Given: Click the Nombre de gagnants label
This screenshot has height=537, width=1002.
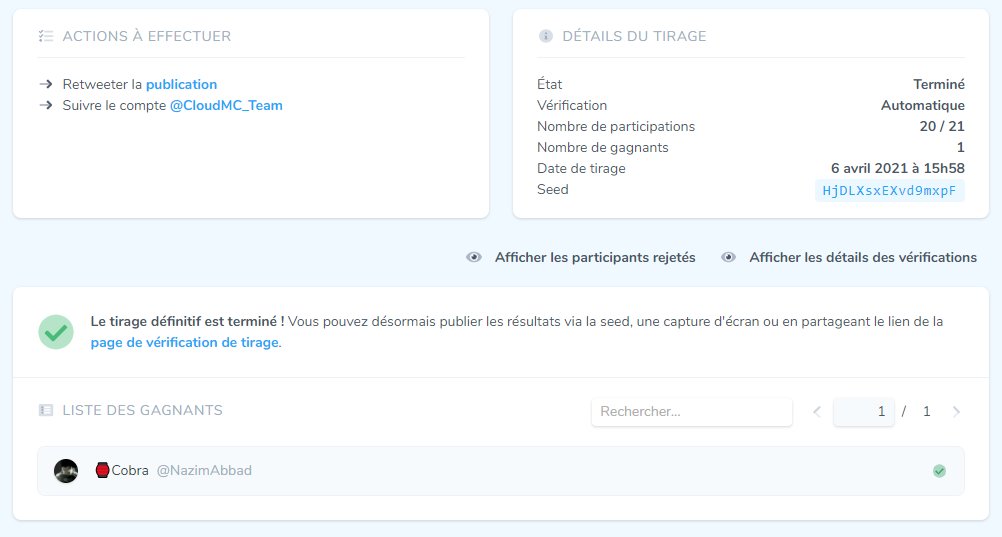Looking at the screenshot, I should coord(603,148).
